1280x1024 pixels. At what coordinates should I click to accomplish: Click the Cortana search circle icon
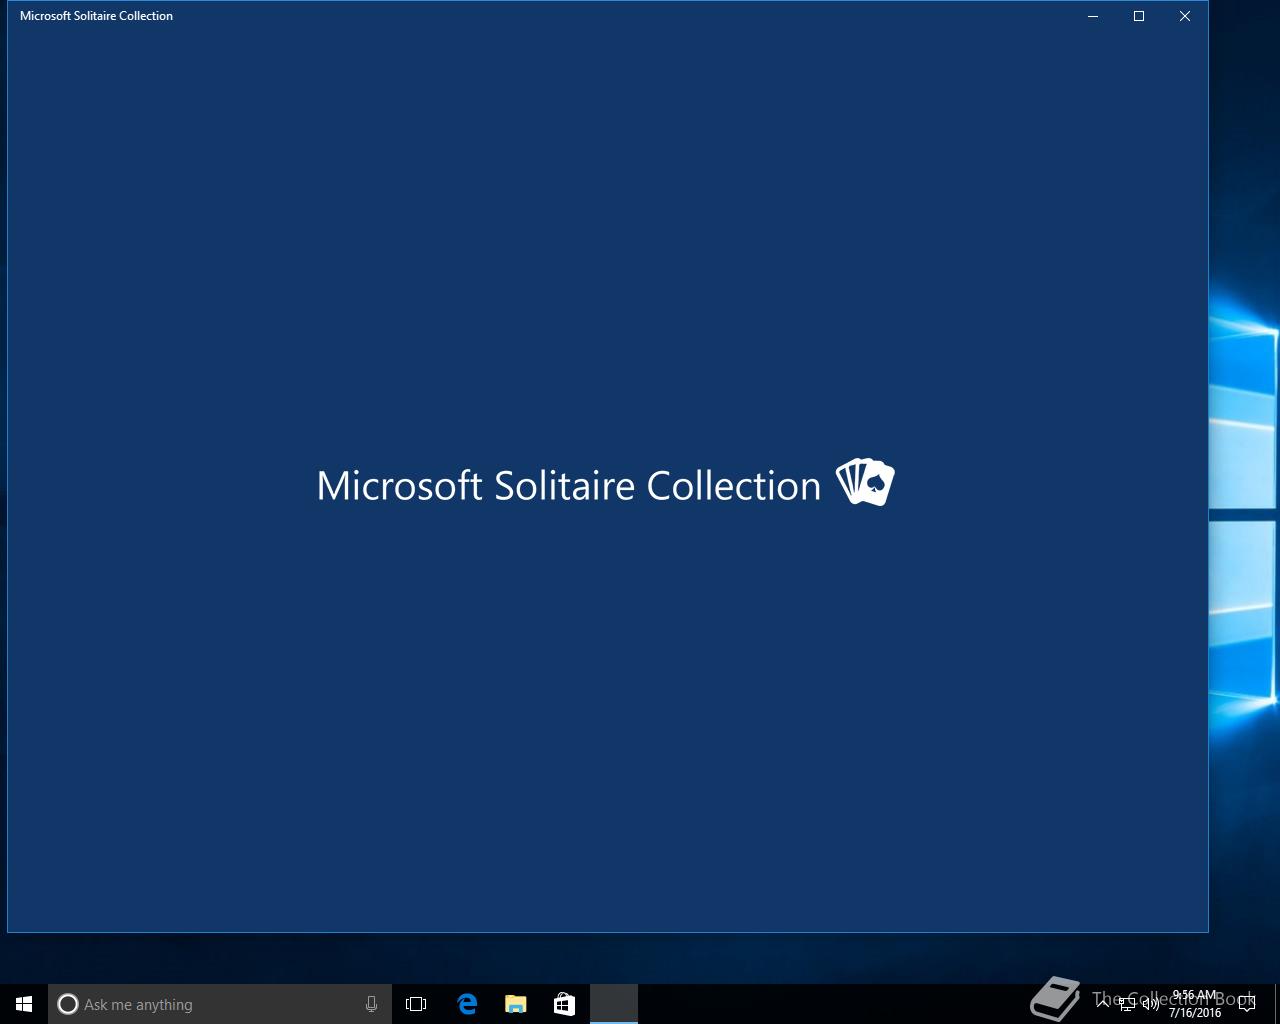(x=68, y=1004)
